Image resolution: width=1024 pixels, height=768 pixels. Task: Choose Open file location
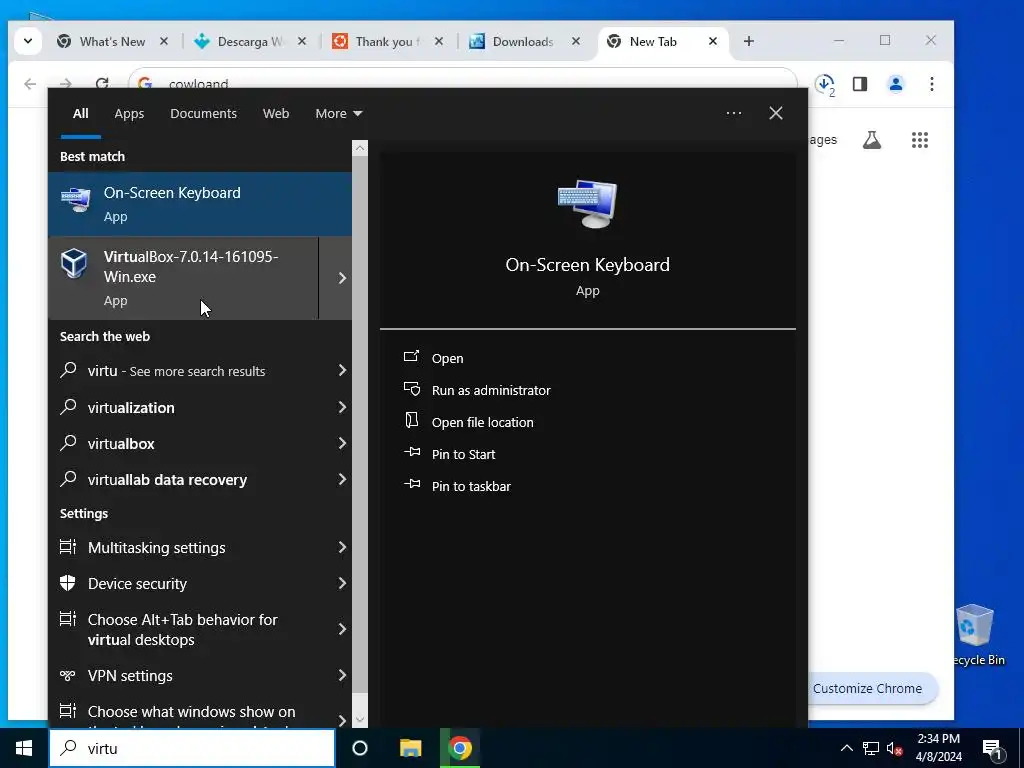coord(483,423)
